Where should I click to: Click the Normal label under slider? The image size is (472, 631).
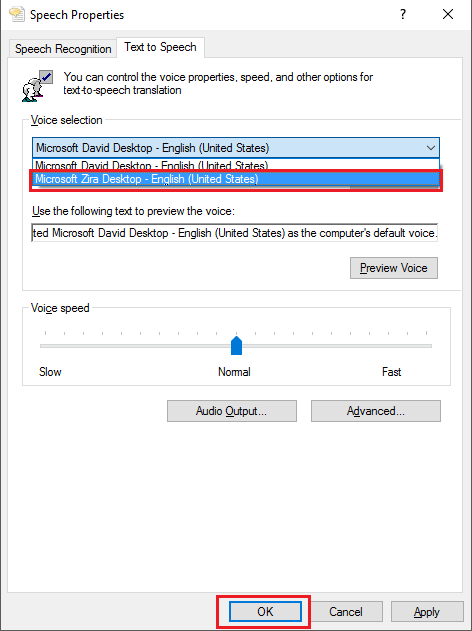click(234, 372)
